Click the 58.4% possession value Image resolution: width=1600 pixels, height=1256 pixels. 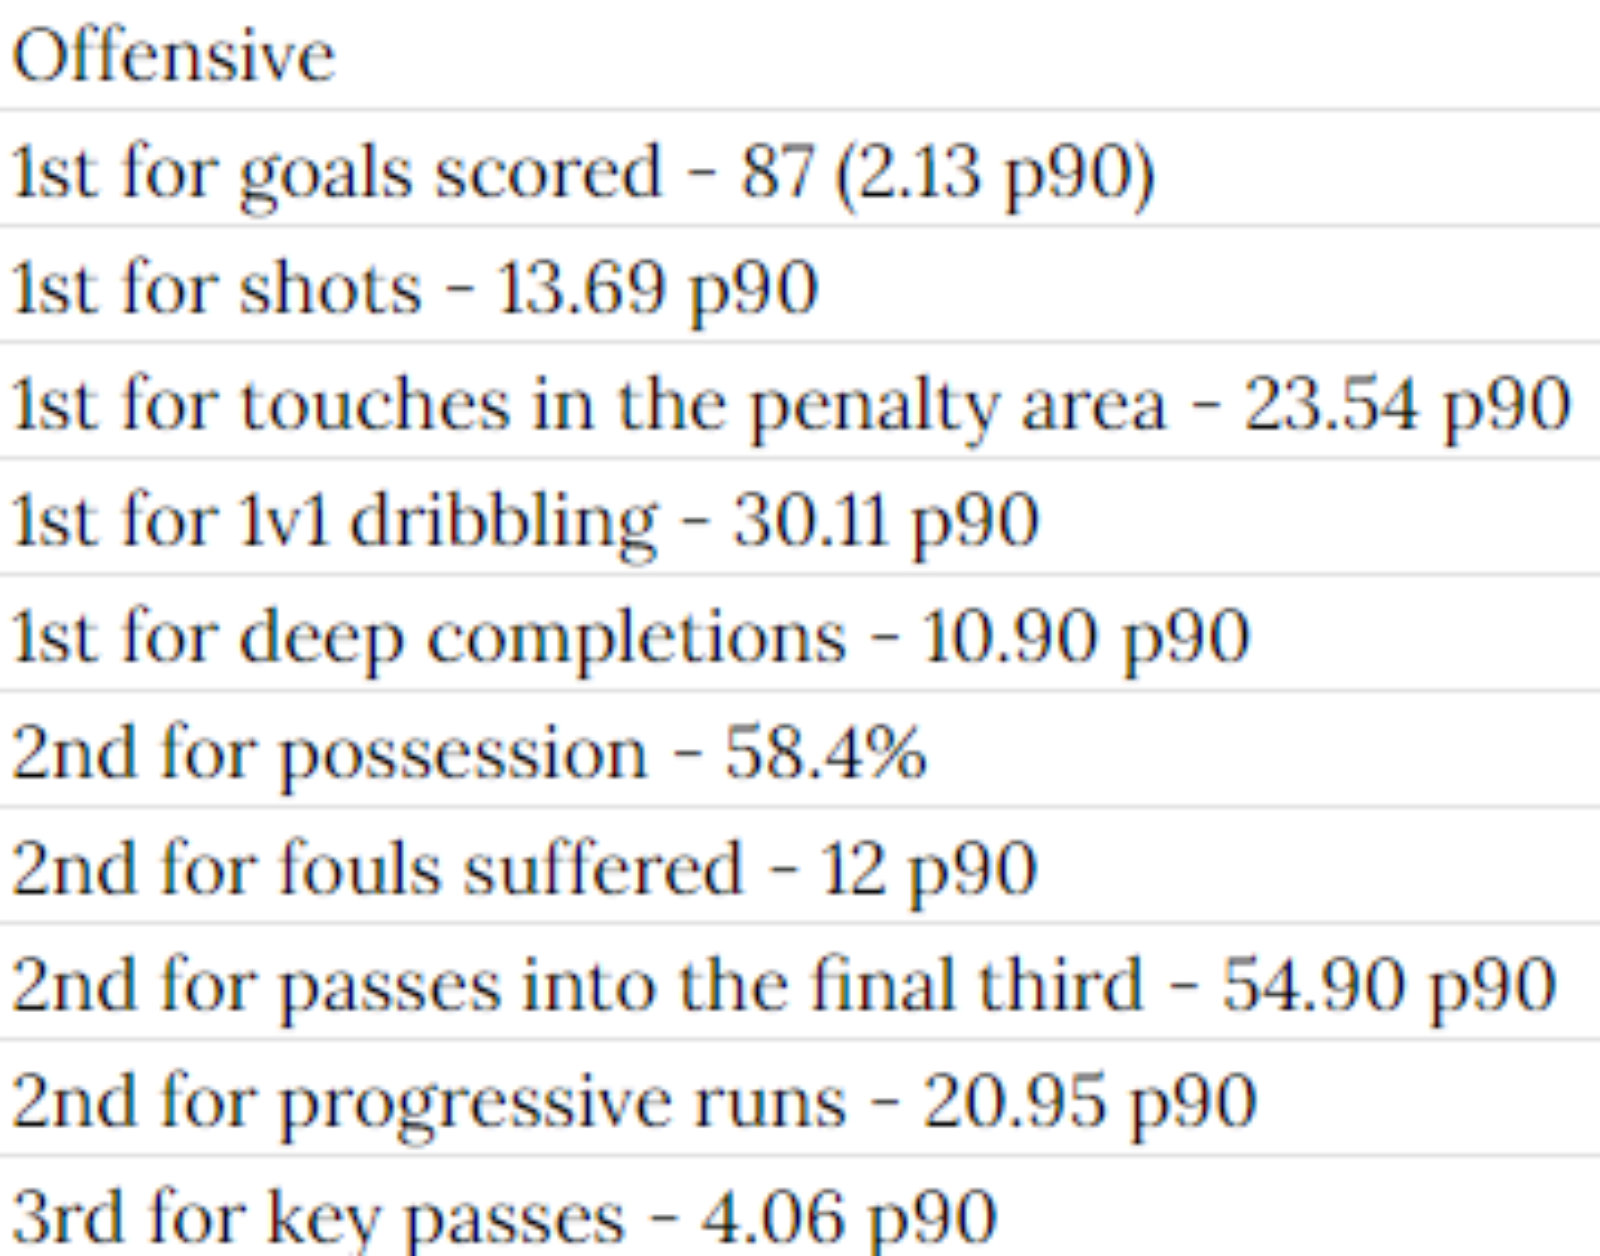point(825,753)
